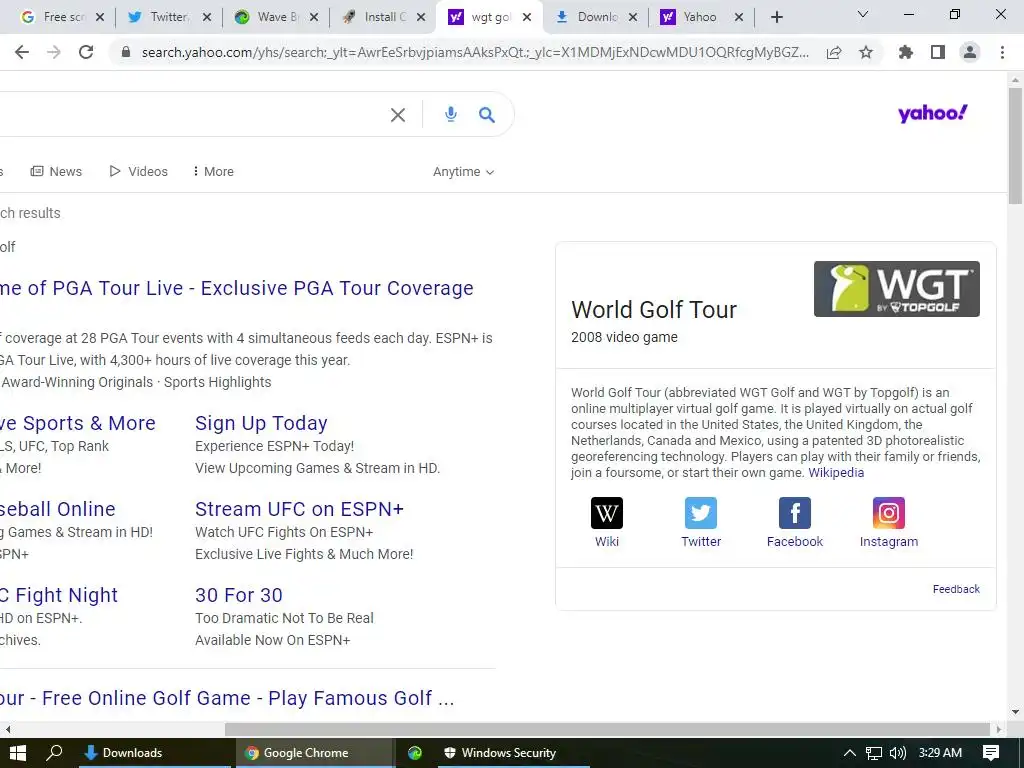Select the 2008 video game subtitle
The image size is (1024, 768).
tap(624, 338)
